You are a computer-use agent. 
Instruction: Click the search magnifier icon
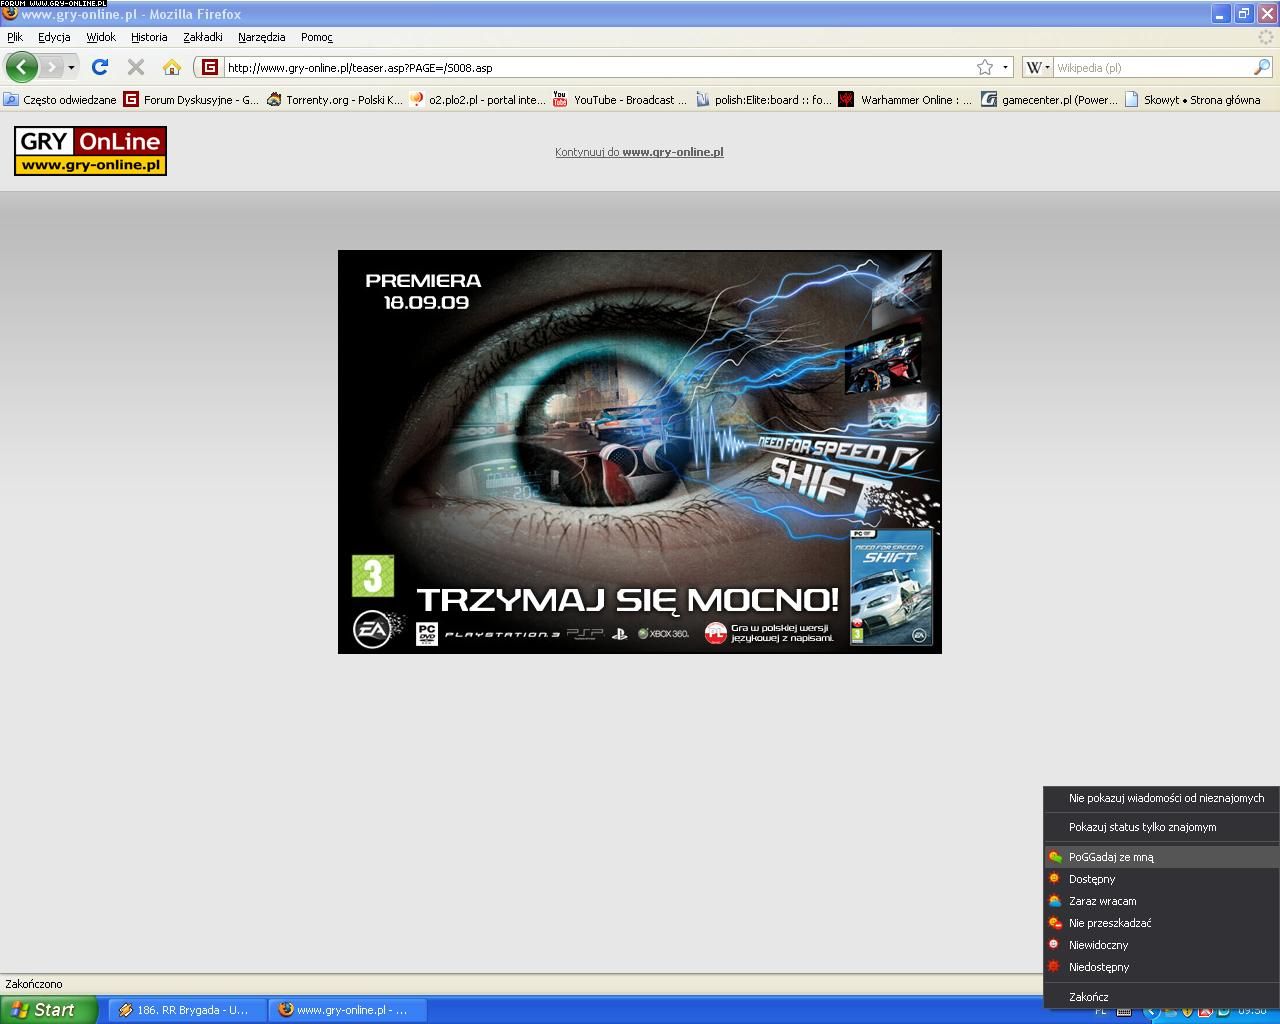[x=1261, y=67]
